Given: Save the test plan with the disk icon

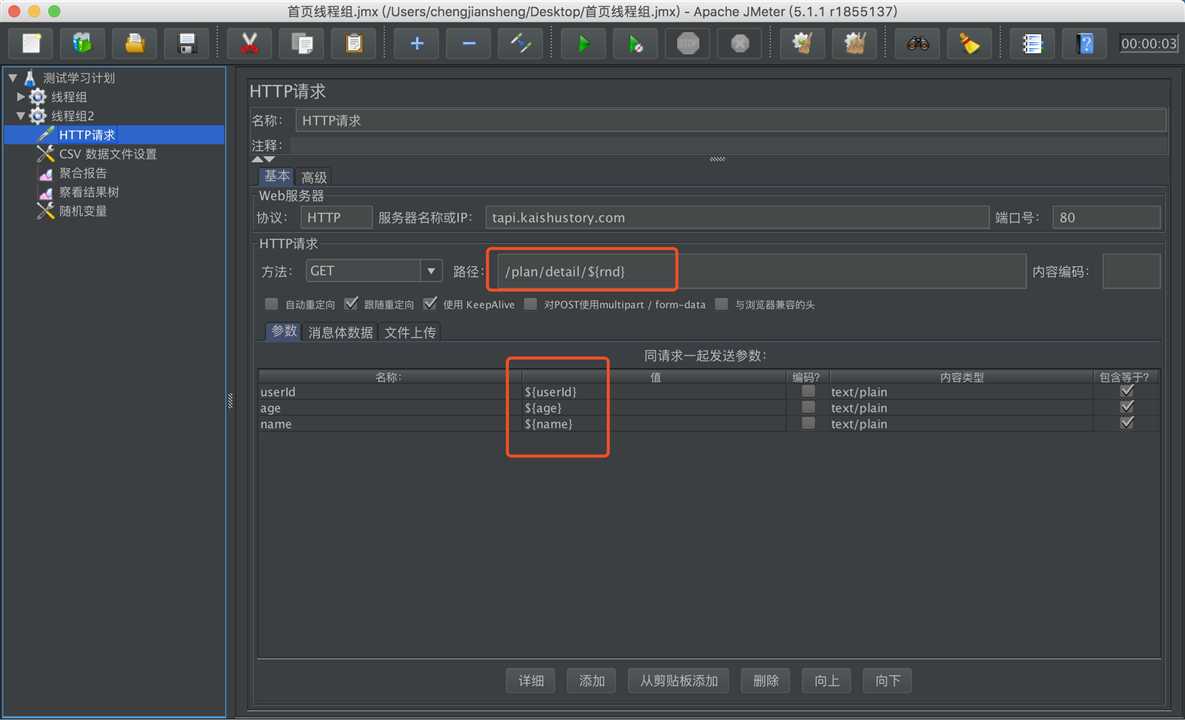Looking at the screenshot, I should (x=187, y=43).
